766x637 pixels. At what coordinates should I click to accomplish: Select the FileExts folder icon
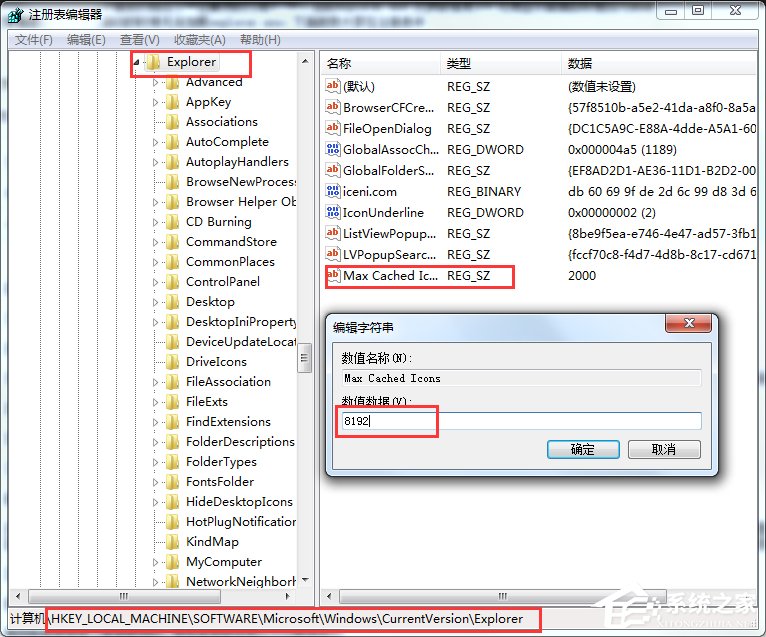[172, 402]
